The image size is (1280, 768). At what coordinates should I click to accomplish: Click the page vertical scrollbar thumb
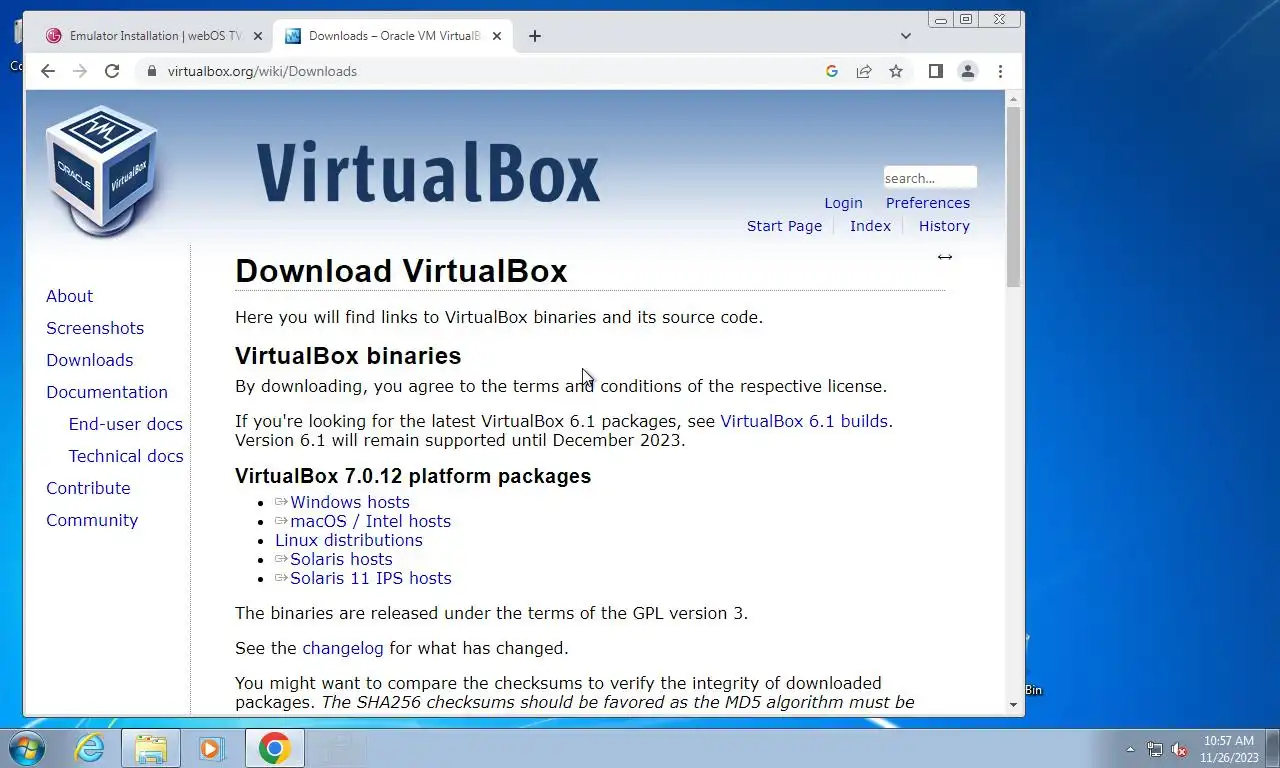(1013, 197)
